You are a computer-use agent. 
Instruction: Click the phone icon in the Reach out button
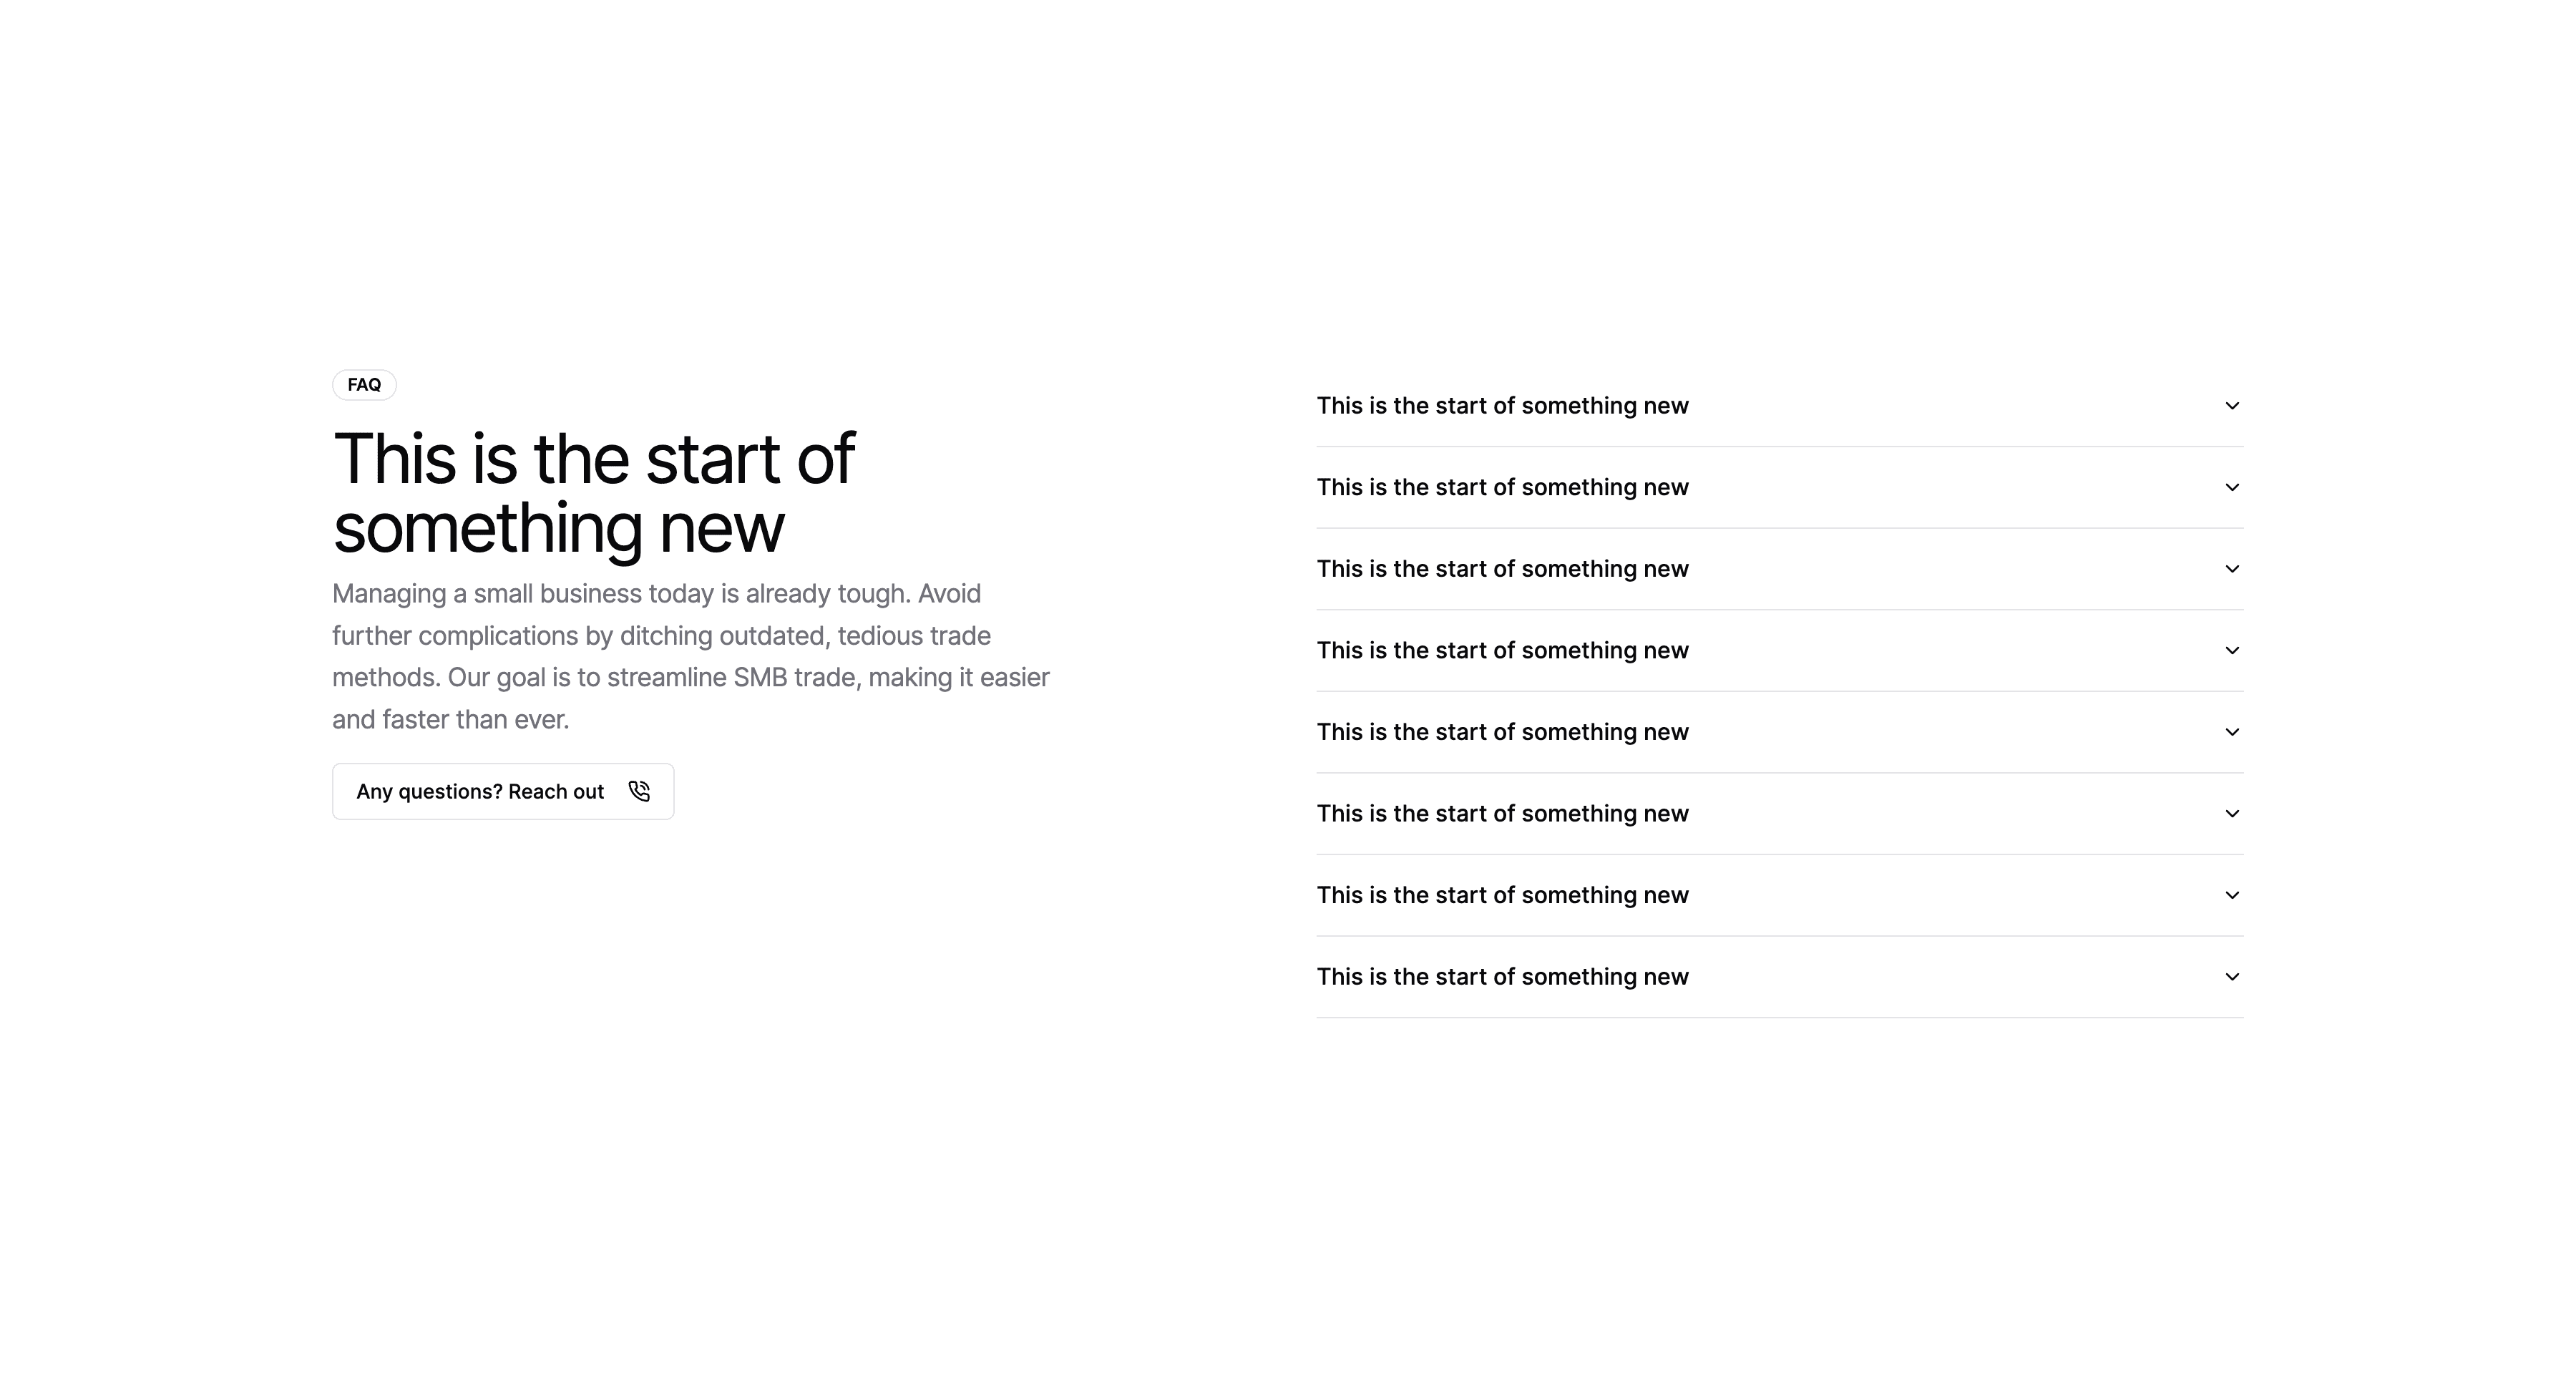639,791
